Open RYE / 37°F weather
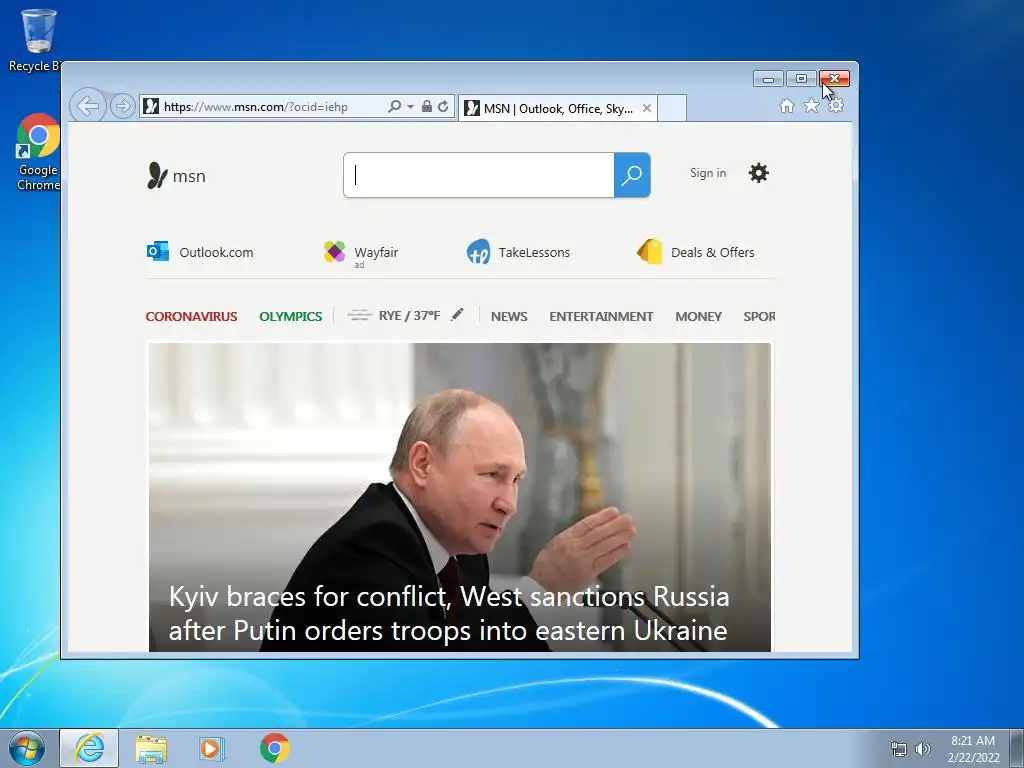 click(x=409, y=316)
